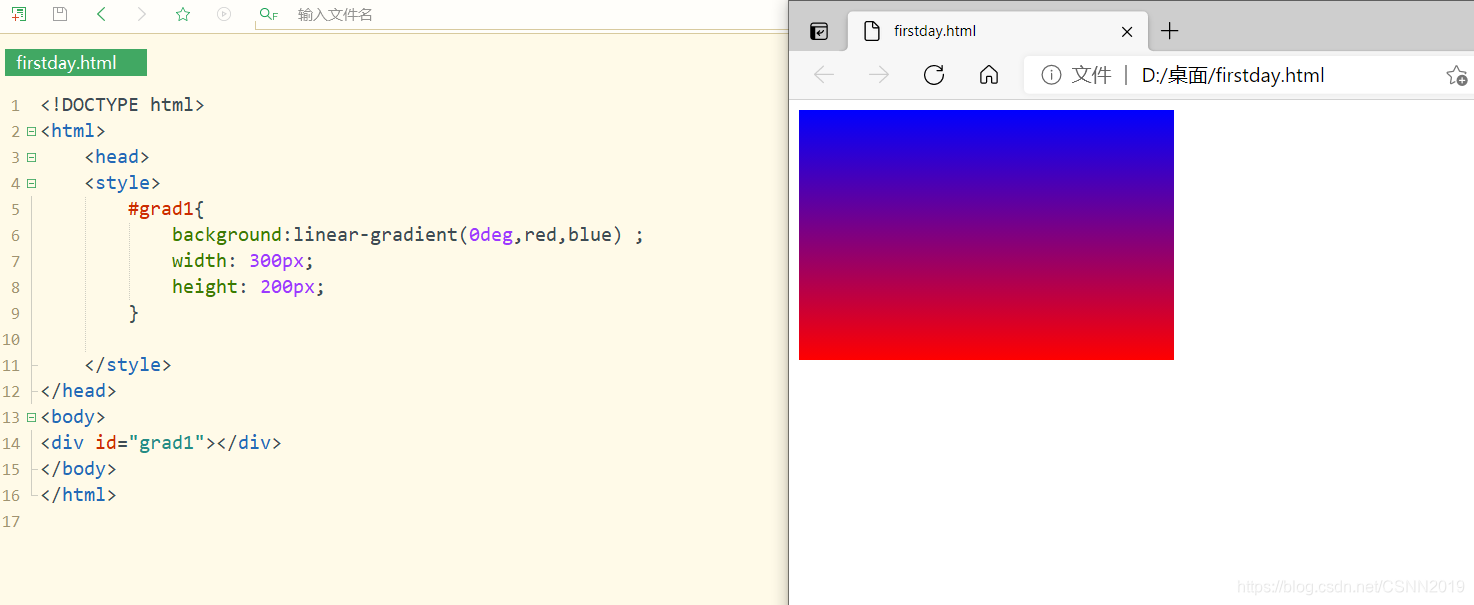The width and height of the screenshot is (1474, 605).
Task: Refresh the page in the browser
Action: tap(934, 75)
